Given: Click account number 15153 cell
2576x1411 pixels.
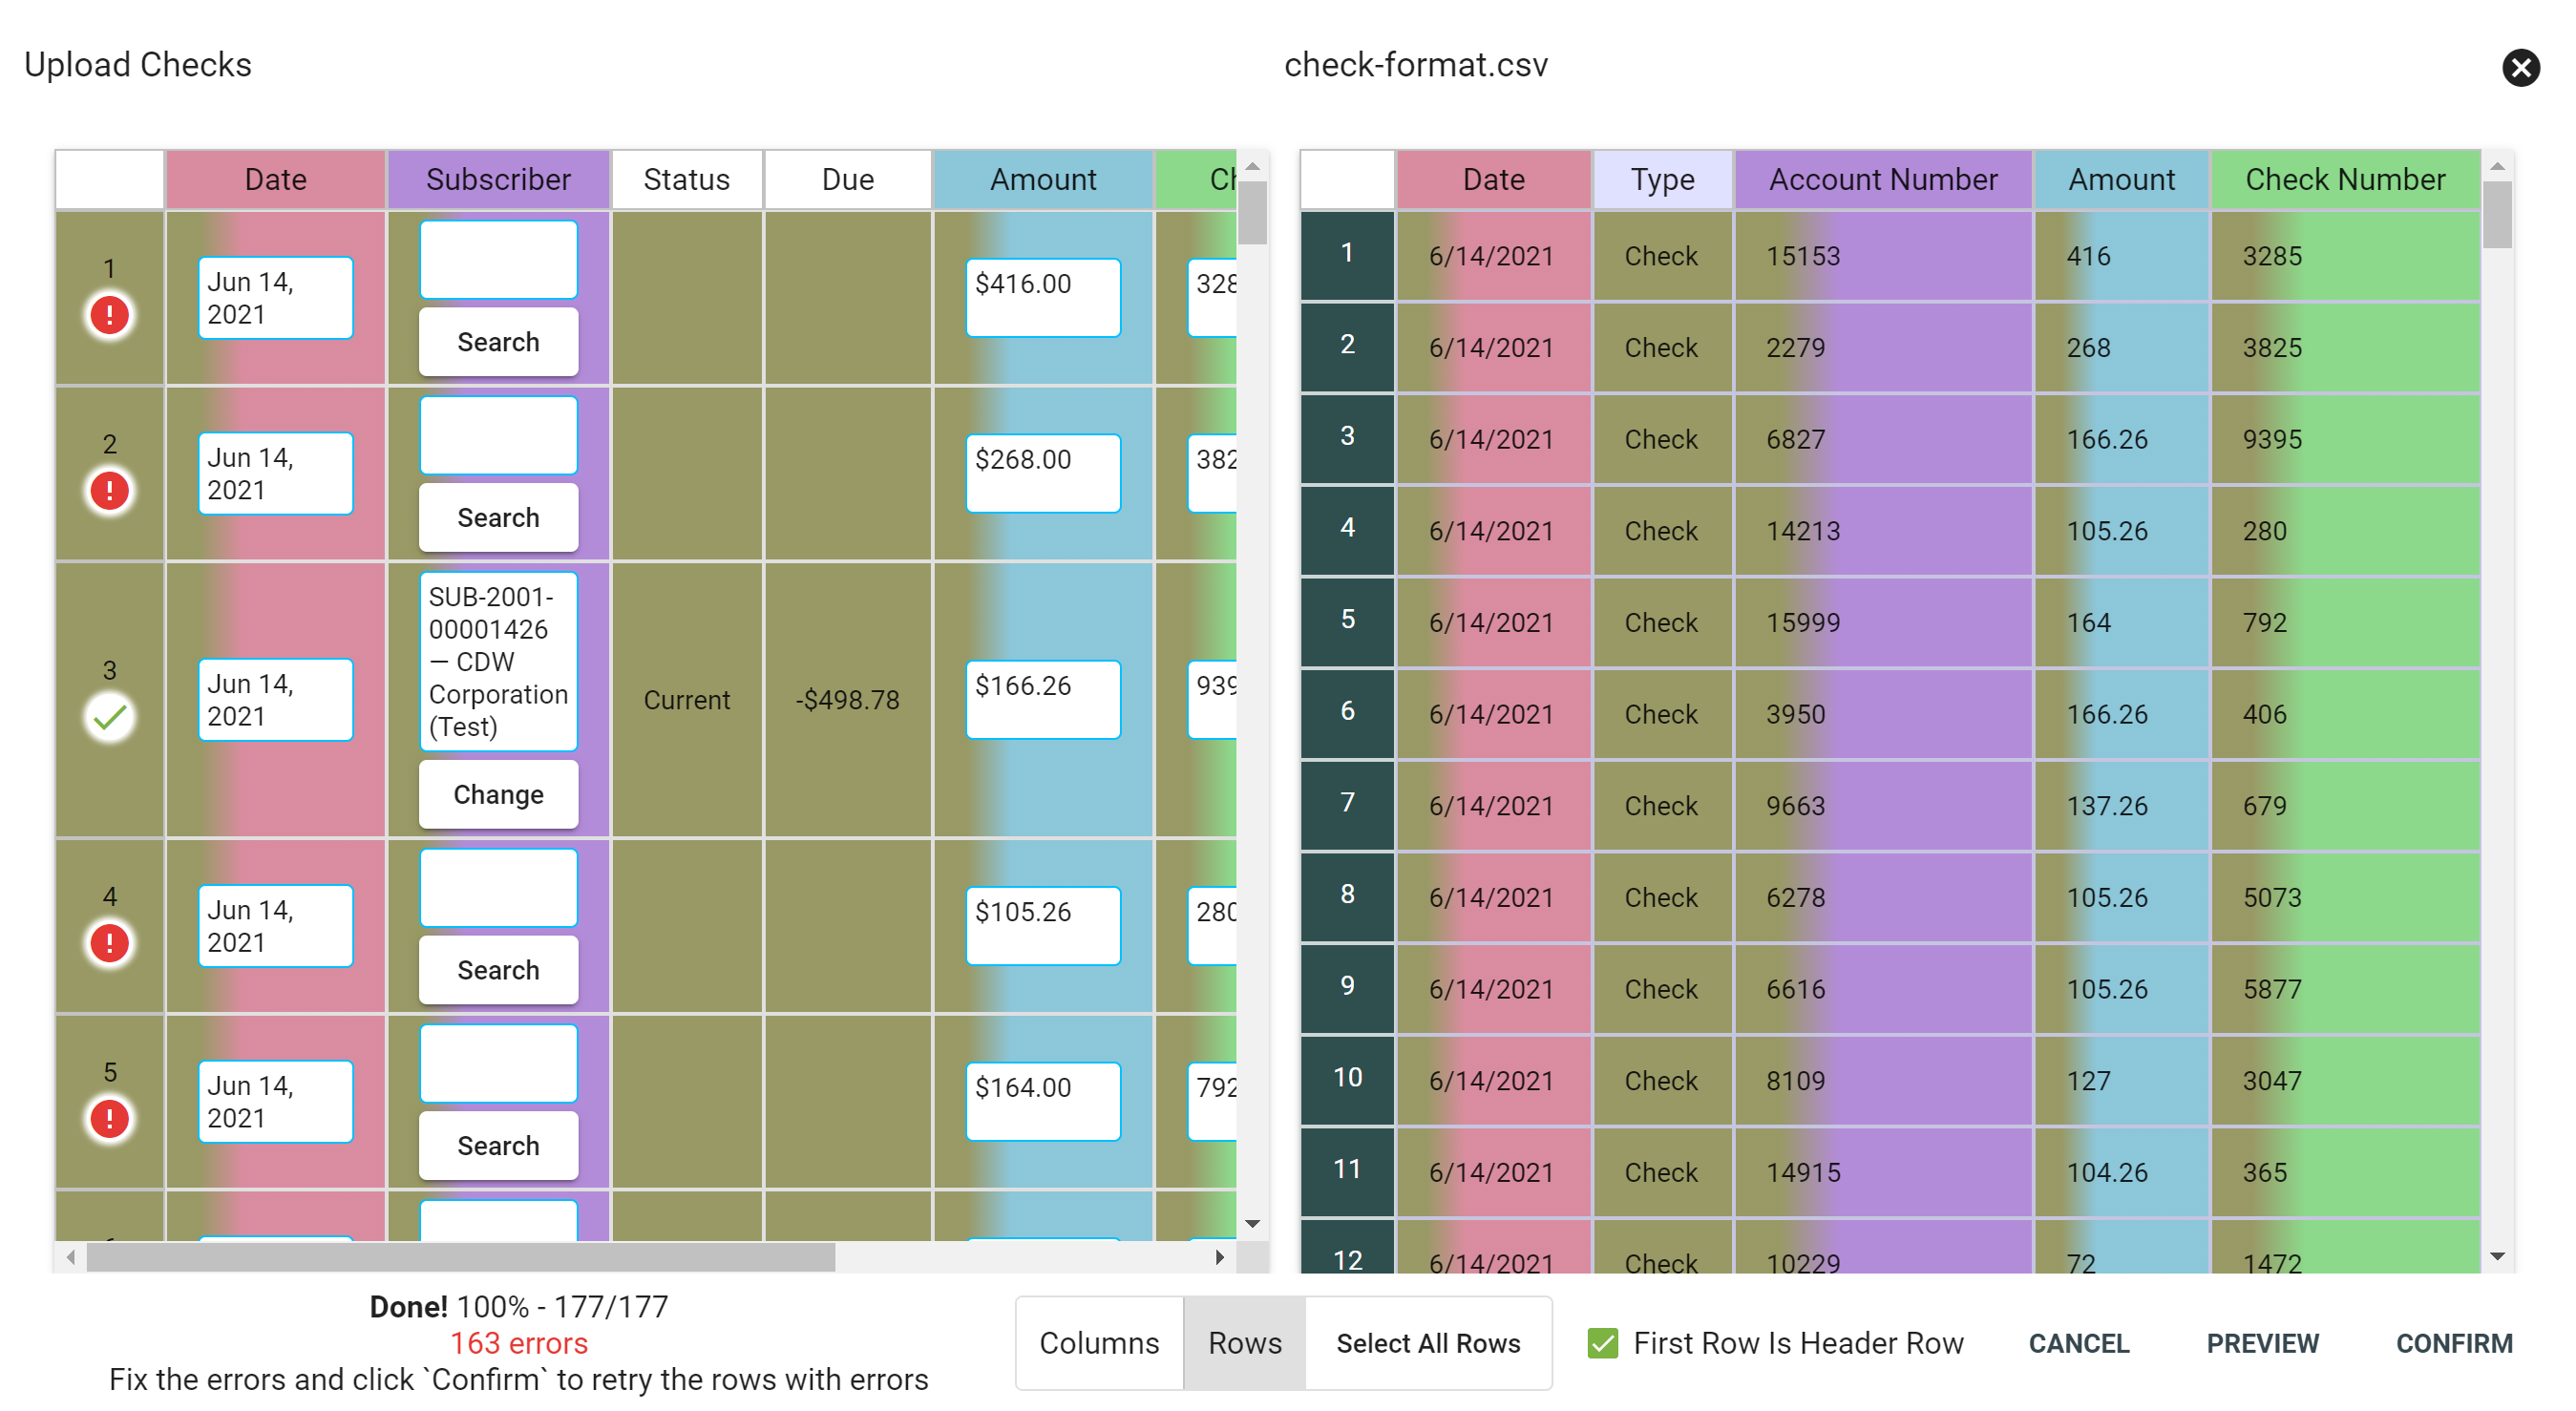Looking at the screenshot, I should (x=1883, y=255).
